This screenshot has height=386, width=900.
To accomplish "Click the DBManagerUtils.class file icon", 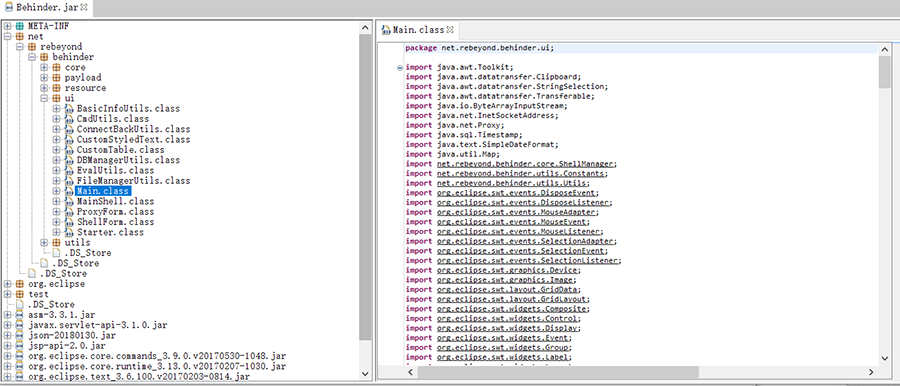I will click(x=69, y=160).
